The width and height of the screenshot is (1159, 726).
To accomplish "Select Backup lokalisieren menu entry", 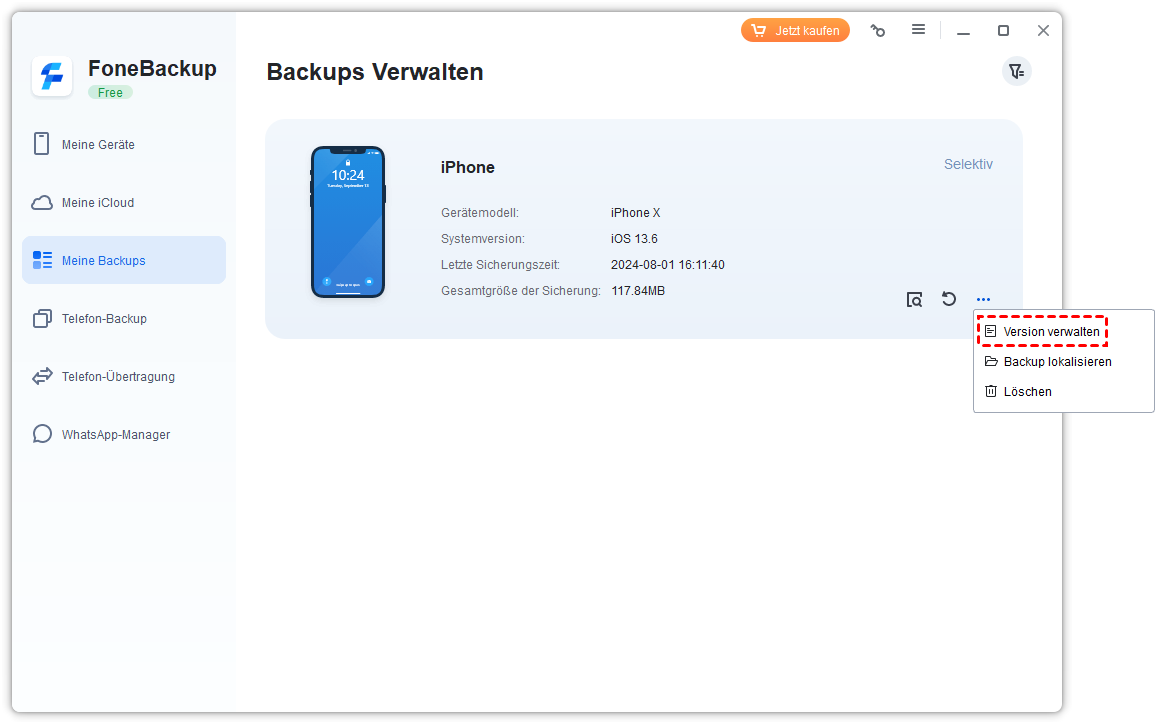I will (x=1056, y=362).
